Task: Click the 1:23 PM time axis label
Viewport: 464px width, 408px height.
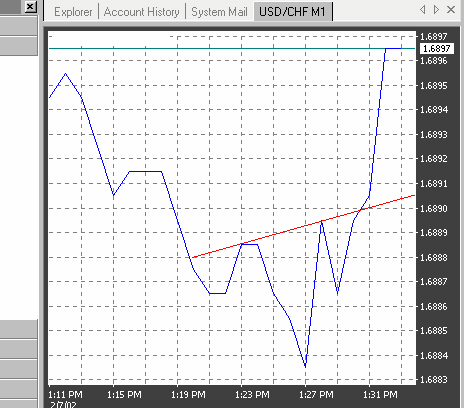Action: pyautogui.click(x=252, y=395)
